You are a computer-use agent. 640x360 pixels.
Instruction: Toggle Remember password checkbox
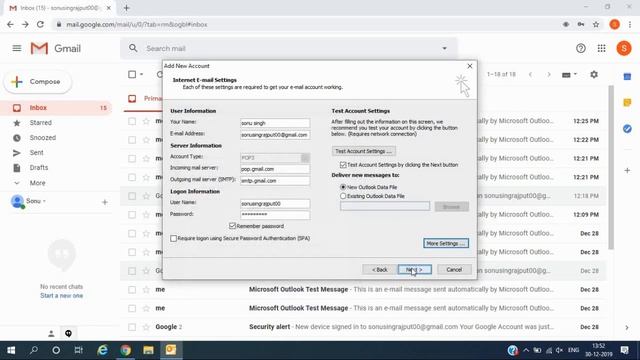click(x=232, y=226)
